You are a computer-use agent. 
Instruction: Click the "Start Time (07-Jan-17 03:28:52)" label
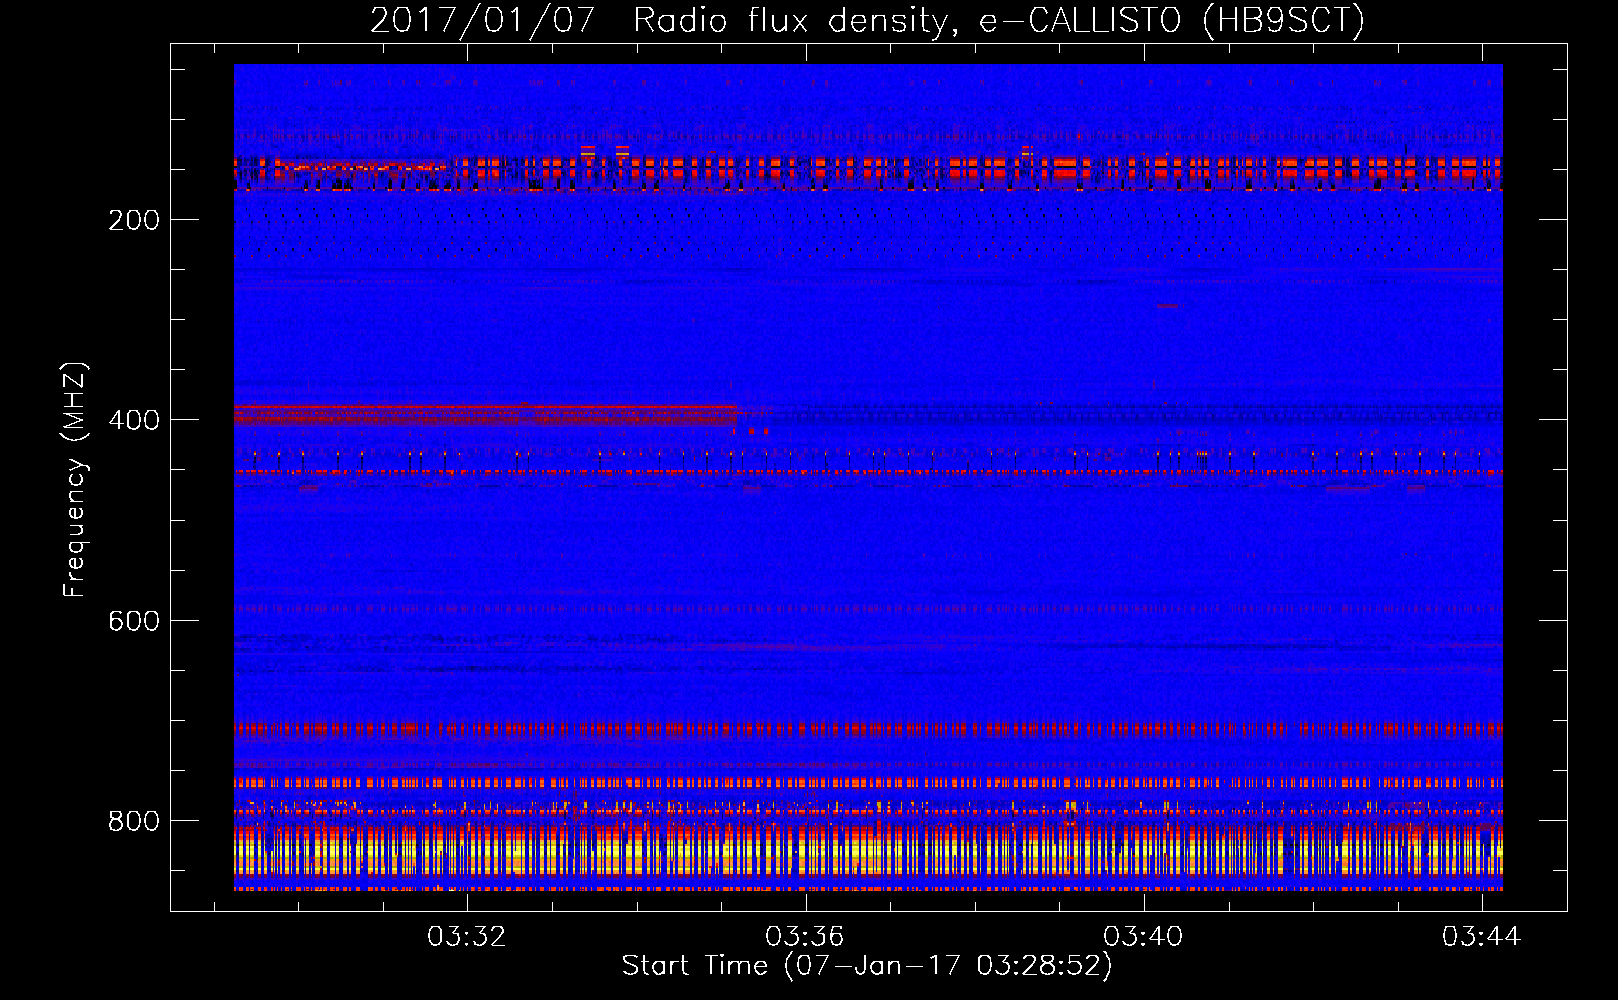point(867,966)
